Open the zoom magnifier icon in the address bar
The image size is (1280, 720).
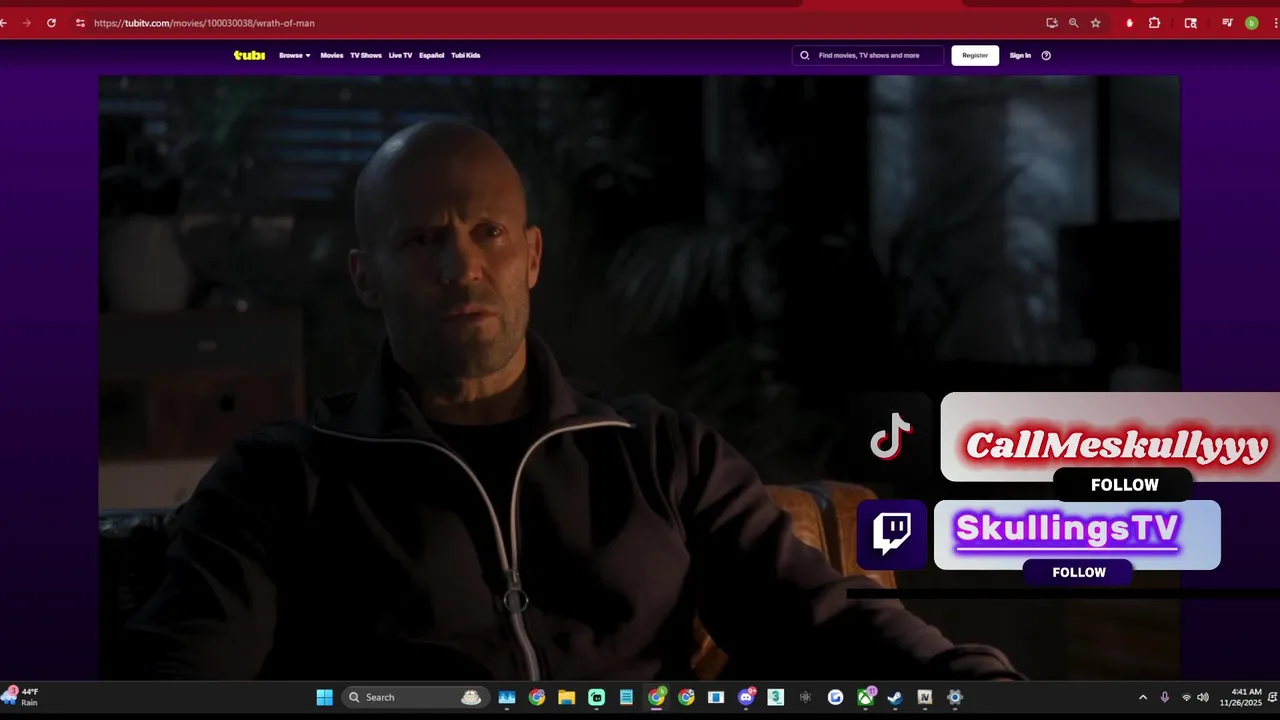[x=1074, y=23]
